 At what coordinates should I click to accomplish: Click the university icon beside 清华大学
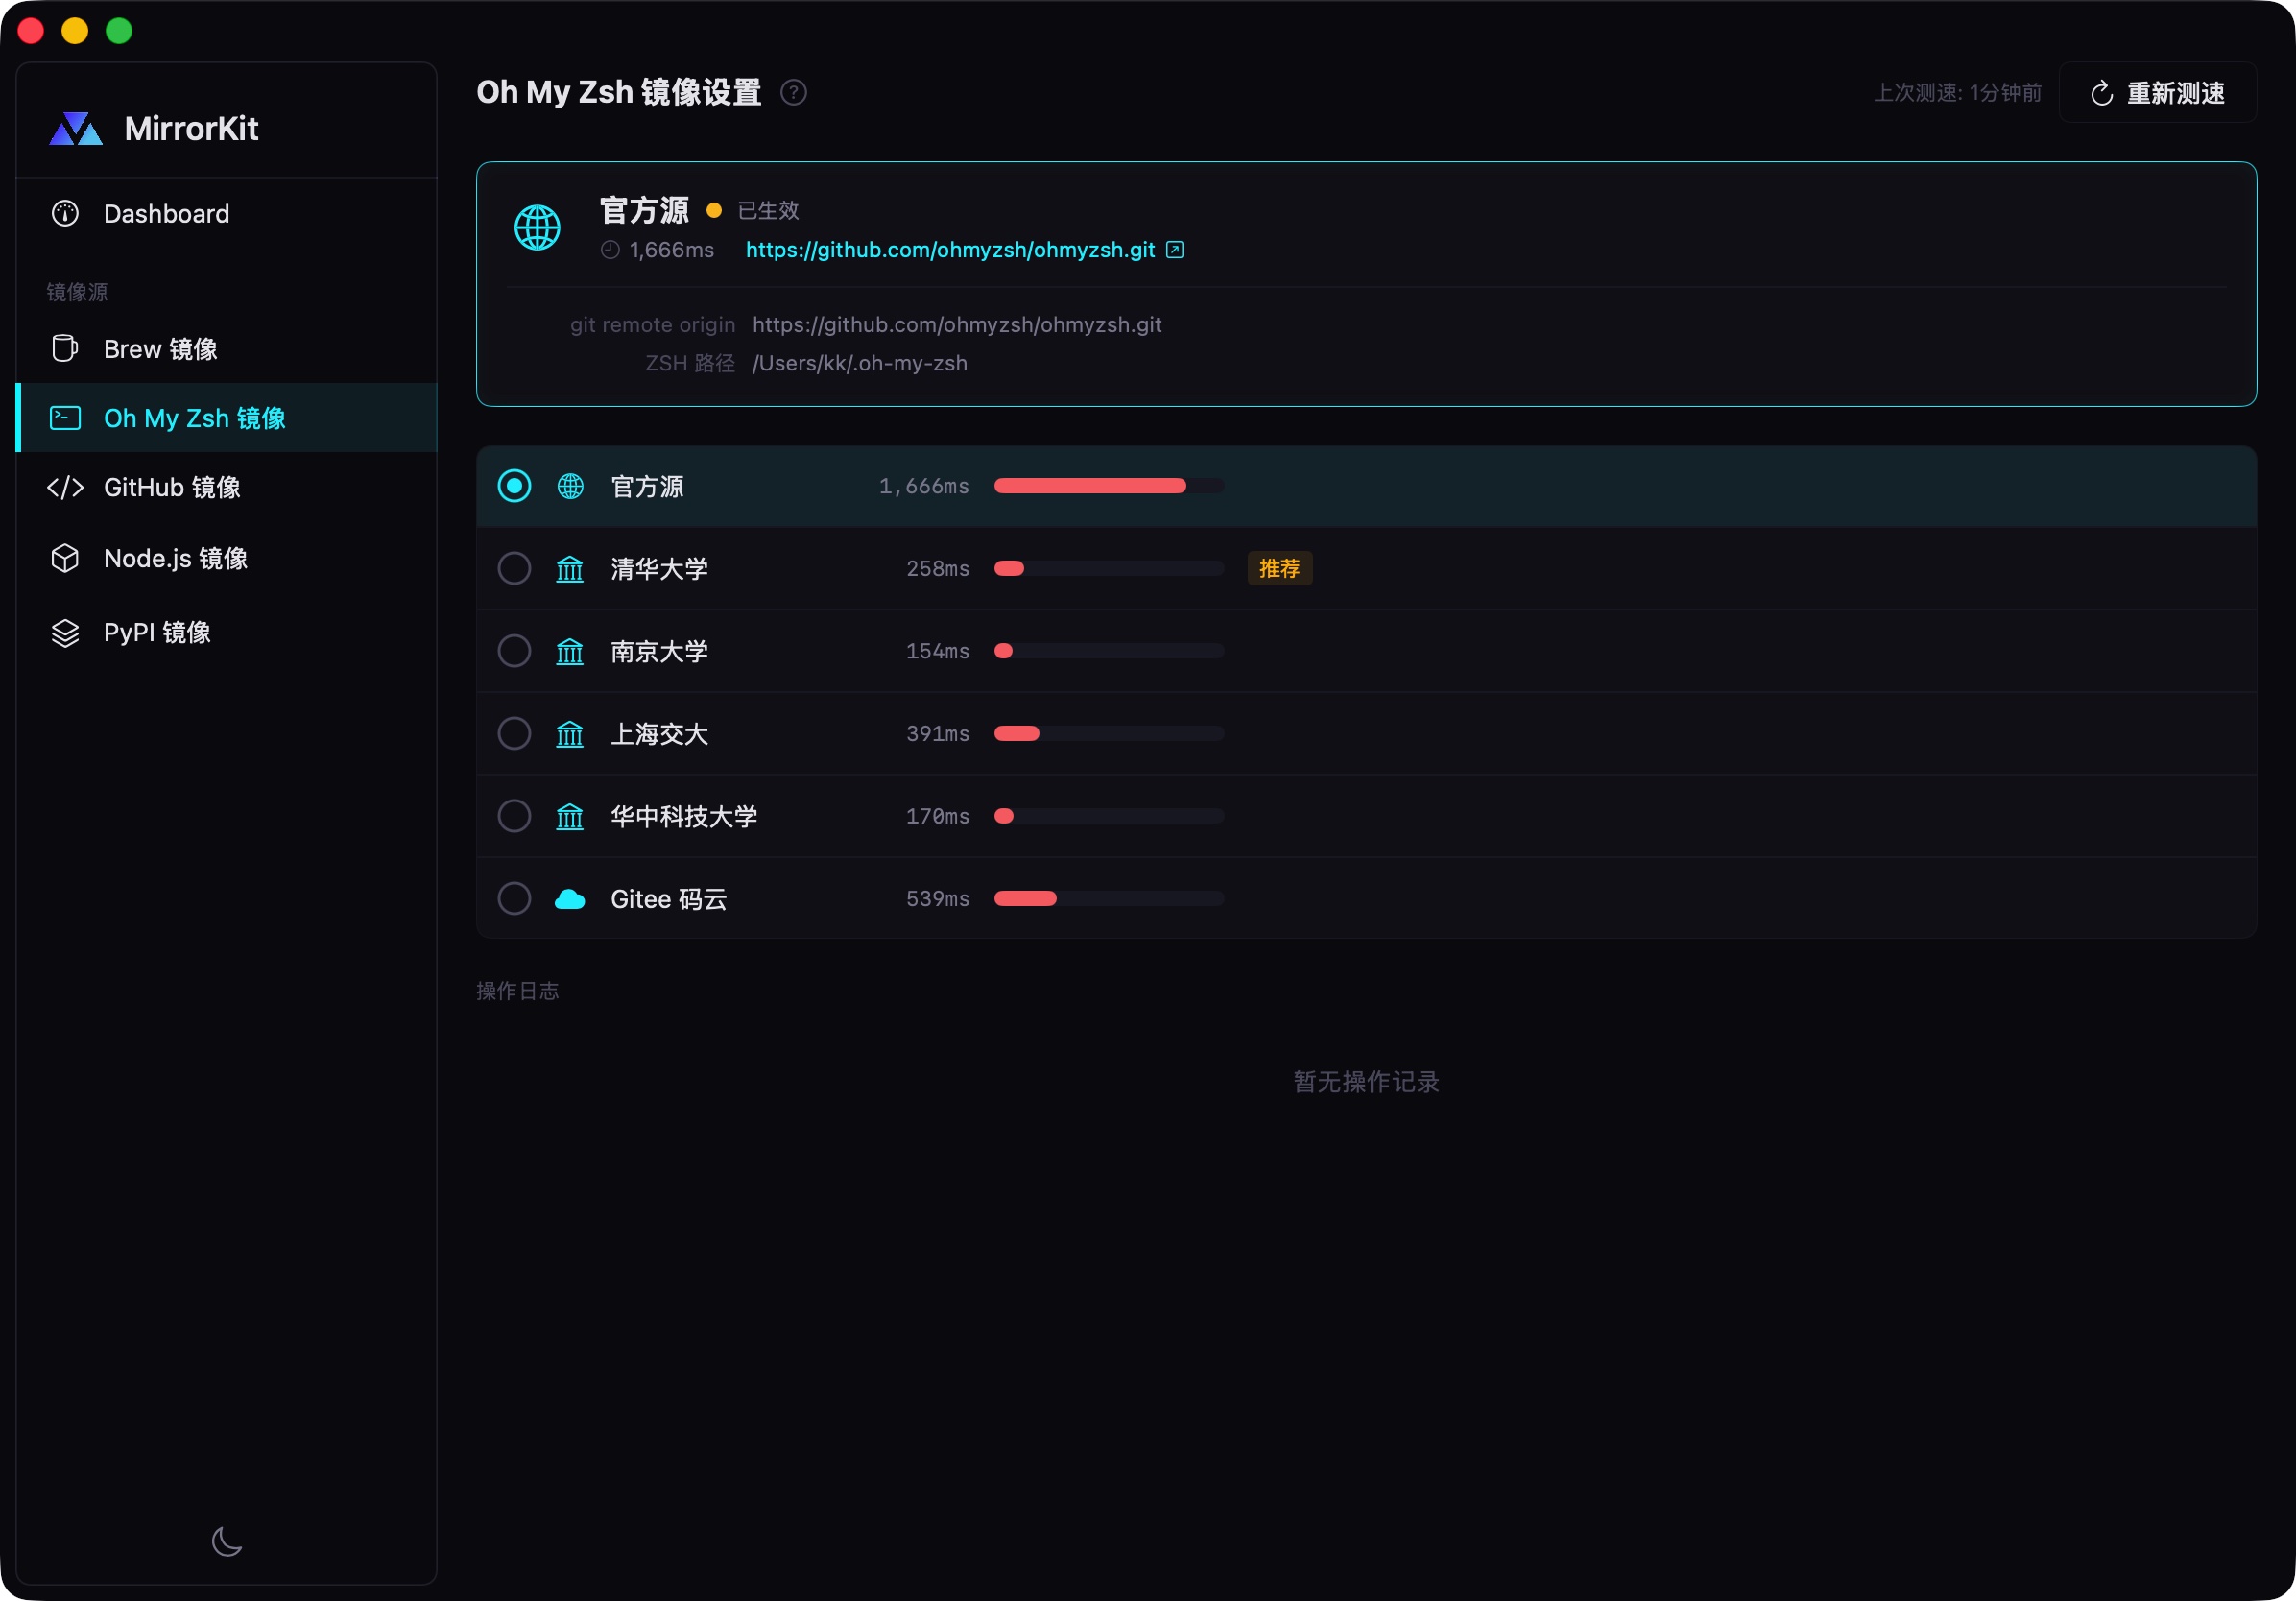pos(570,568)
